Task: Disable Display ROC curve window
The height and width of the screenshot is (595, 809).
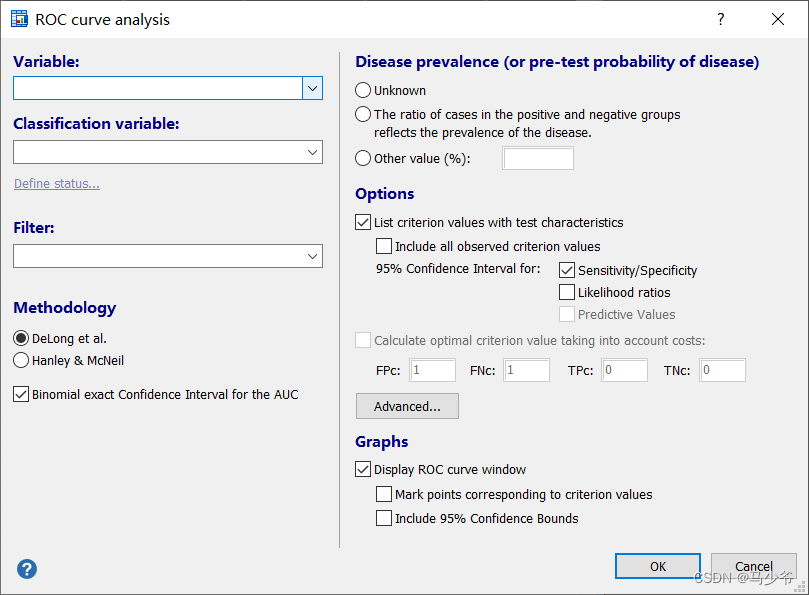Action: (x=364, y=469)
